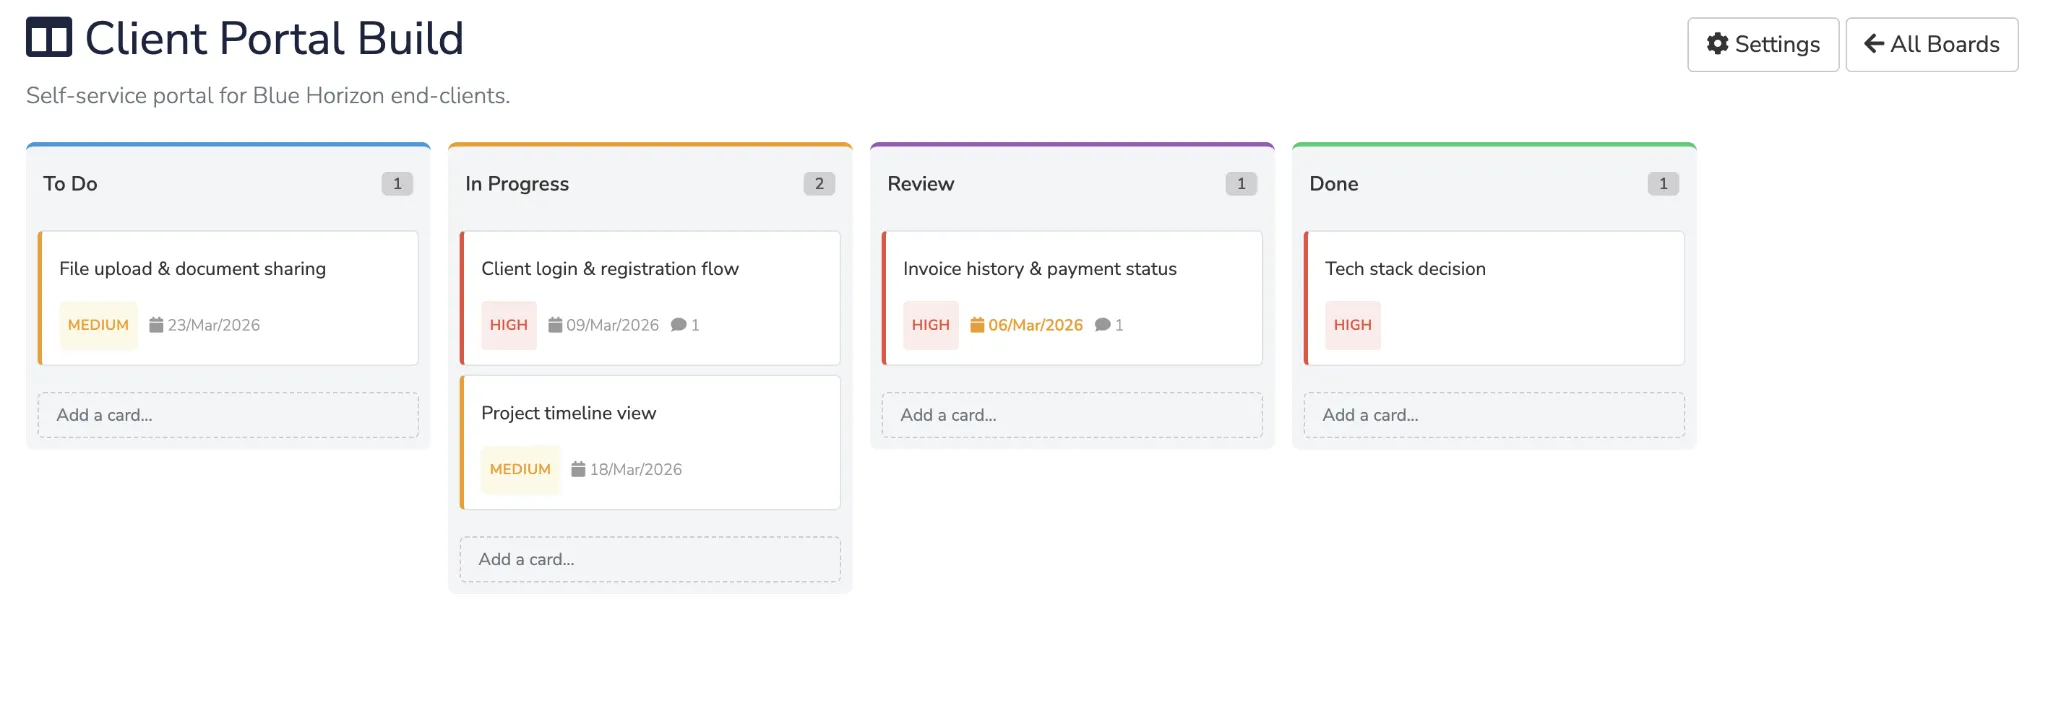Click Add a card in Review column
Image resolution: width=2048 pixels, height=703 pixels.
1072,415
